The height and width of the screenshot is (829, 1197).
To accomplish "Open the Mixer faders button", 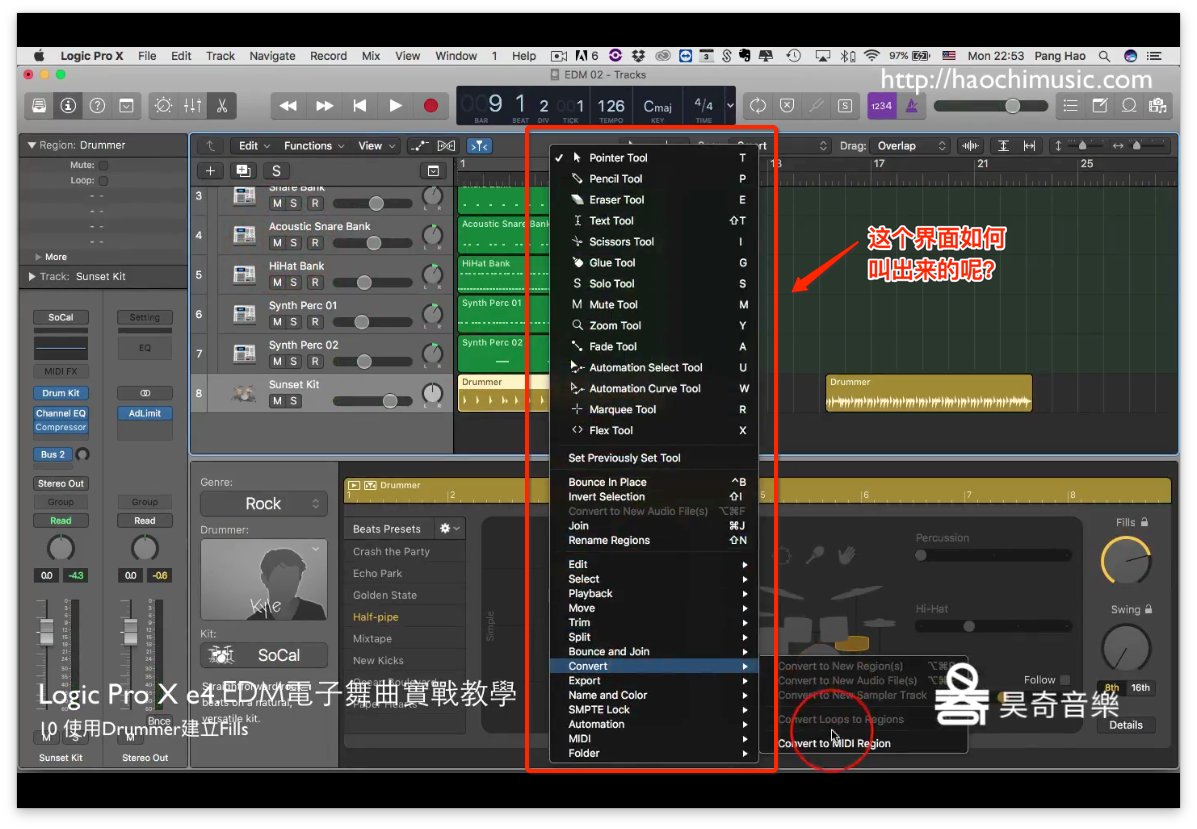I will click(x=192, y=106).
